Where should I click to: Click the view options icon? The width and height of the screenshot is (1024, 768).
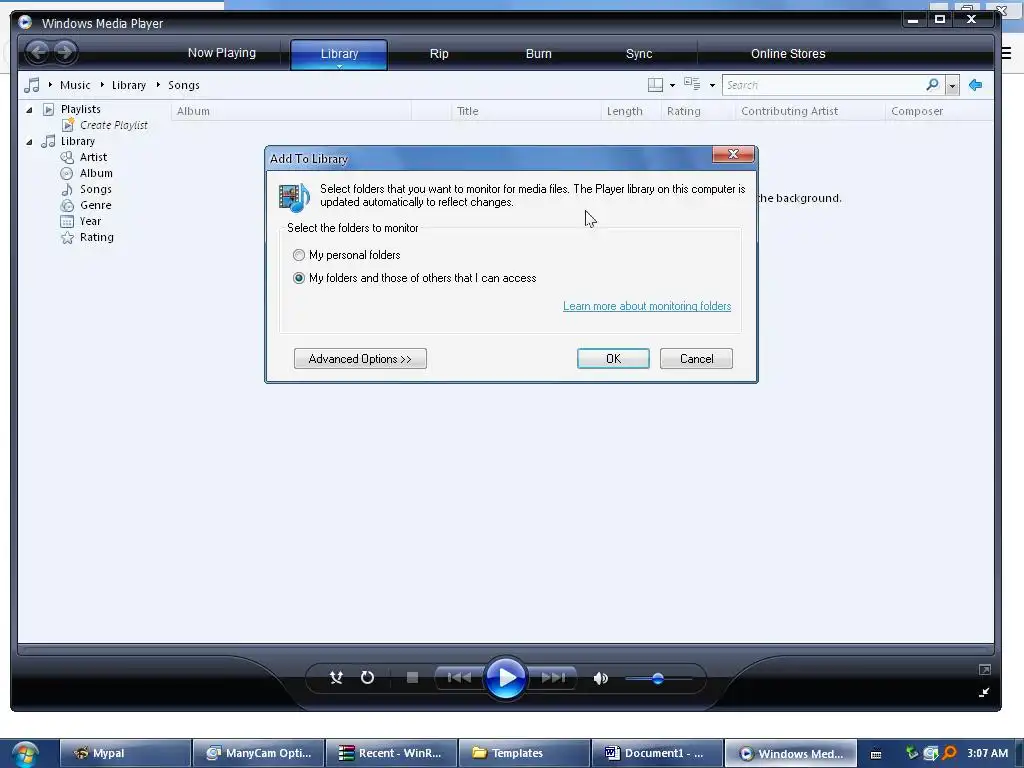coord(692,84)
